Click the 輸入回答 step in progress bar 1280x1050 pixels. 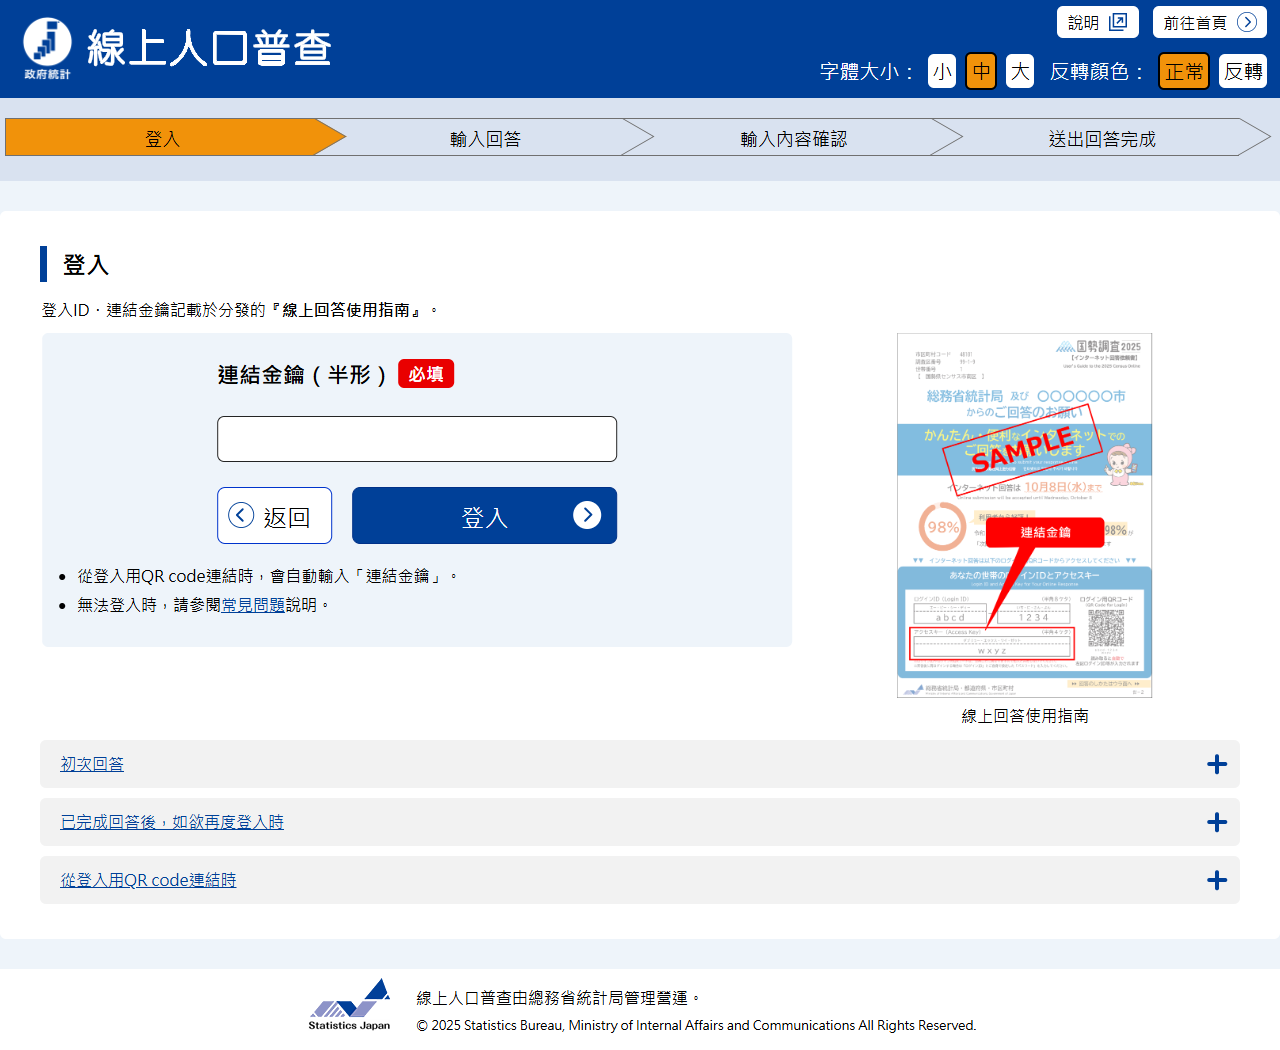click(485, 138)
